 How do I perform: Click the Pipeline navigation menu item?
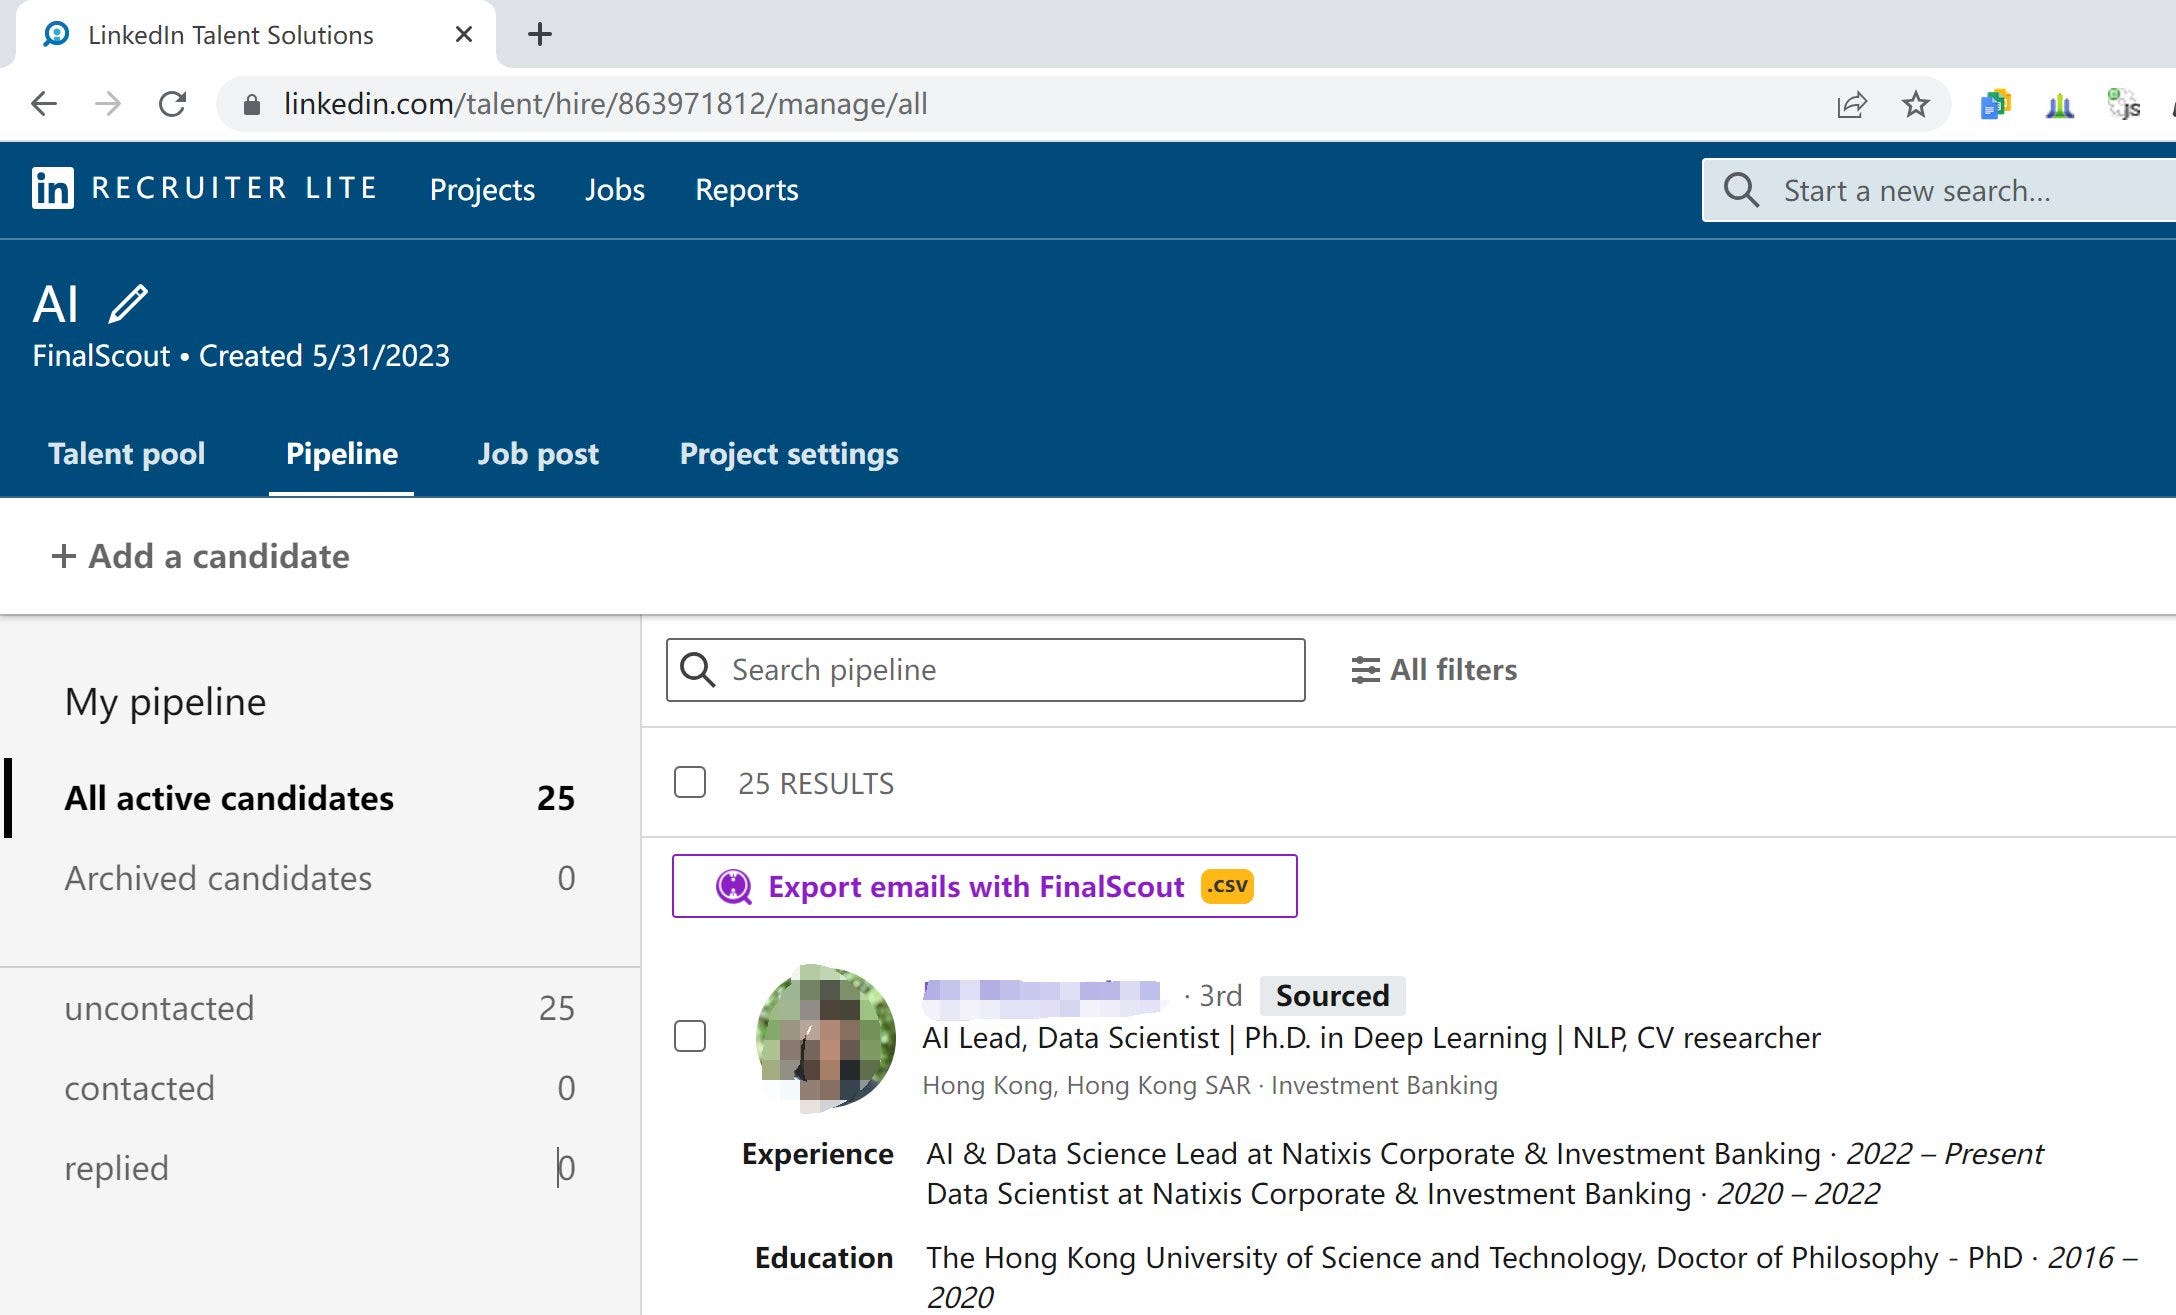340,454
